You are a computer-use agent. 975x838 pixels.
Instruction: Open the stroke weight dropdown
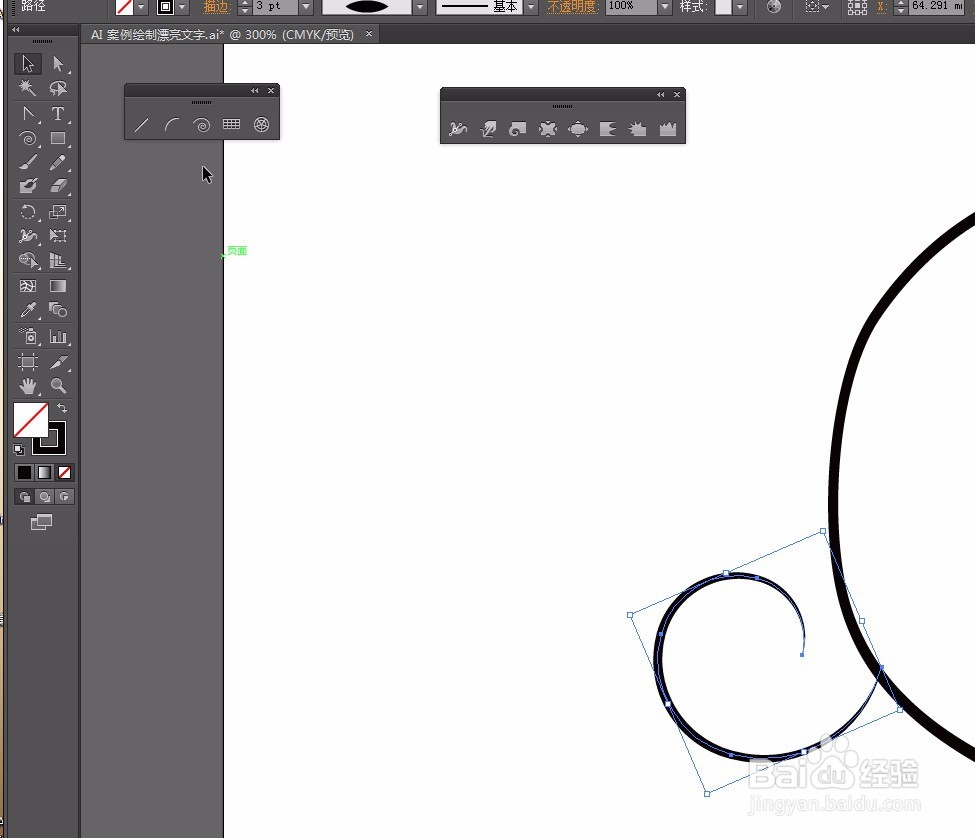306,6
